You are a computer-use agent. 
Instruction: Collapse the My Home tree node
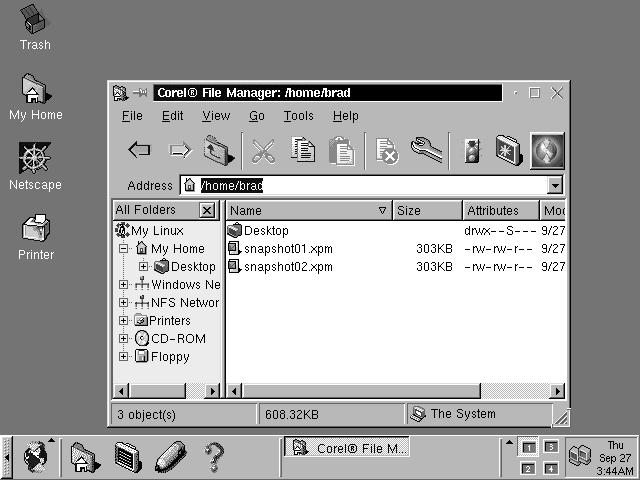(x=123, y=249)
